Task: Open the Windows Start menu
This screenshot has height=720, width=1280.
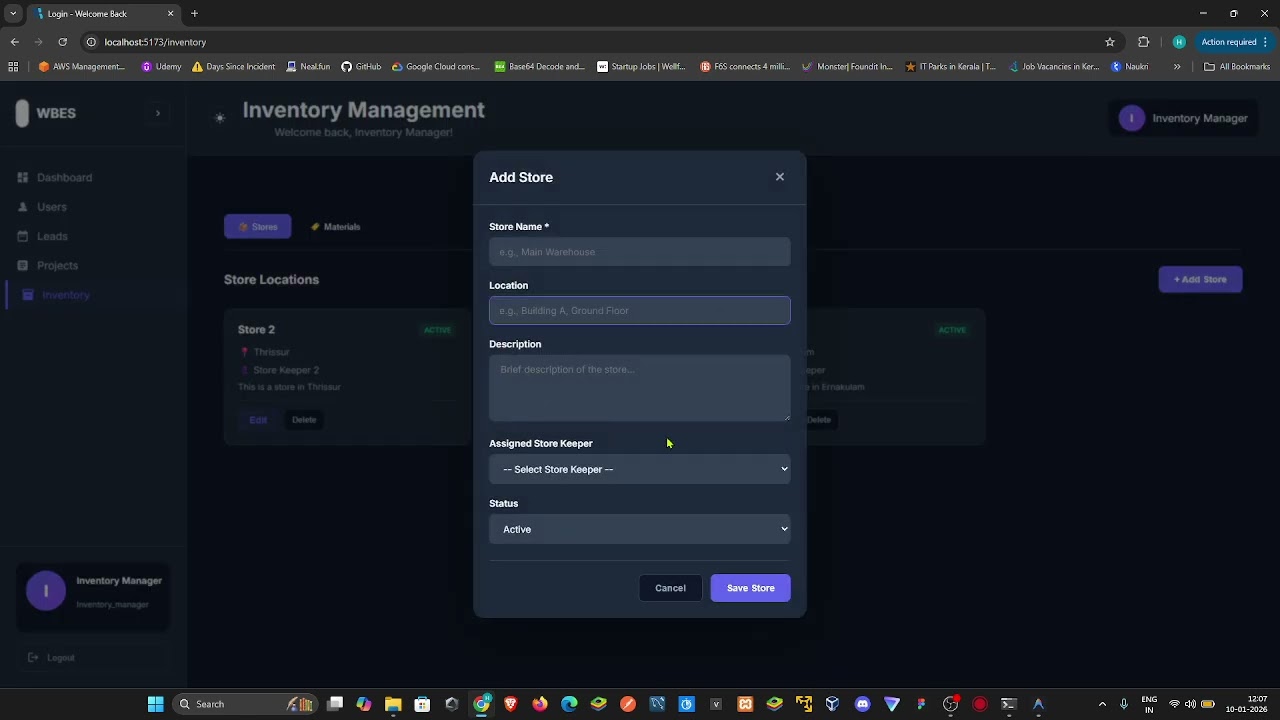Action: (x=155, y=704)
